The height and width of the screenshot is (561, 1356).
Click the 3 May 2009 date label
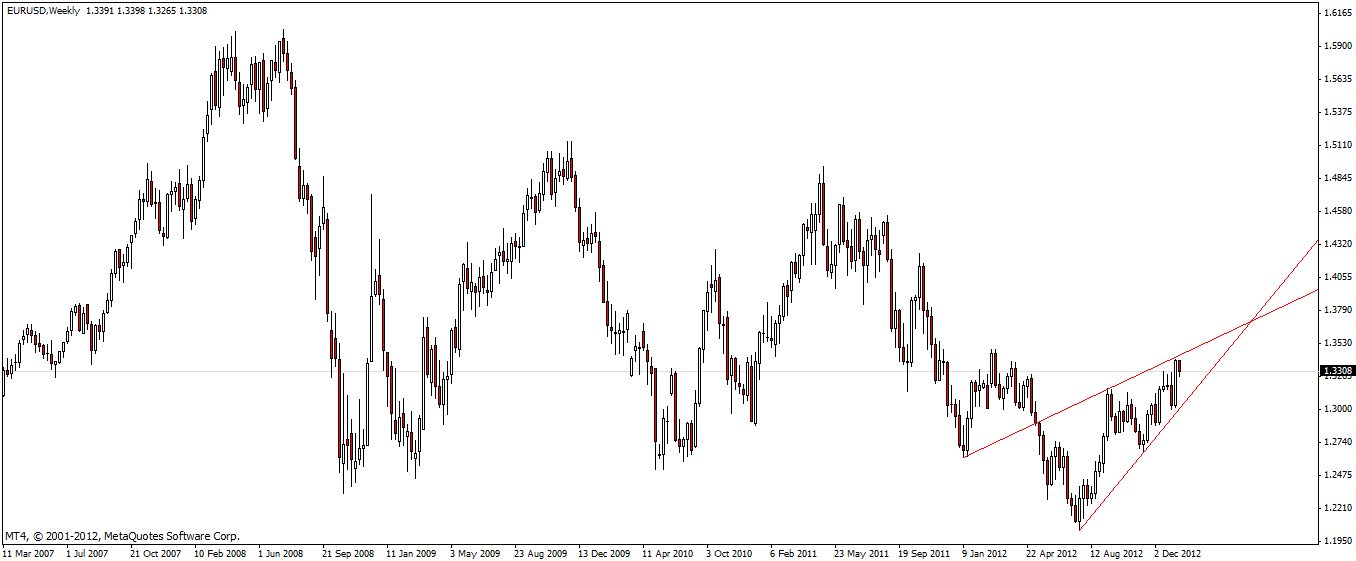coord(475,552)
